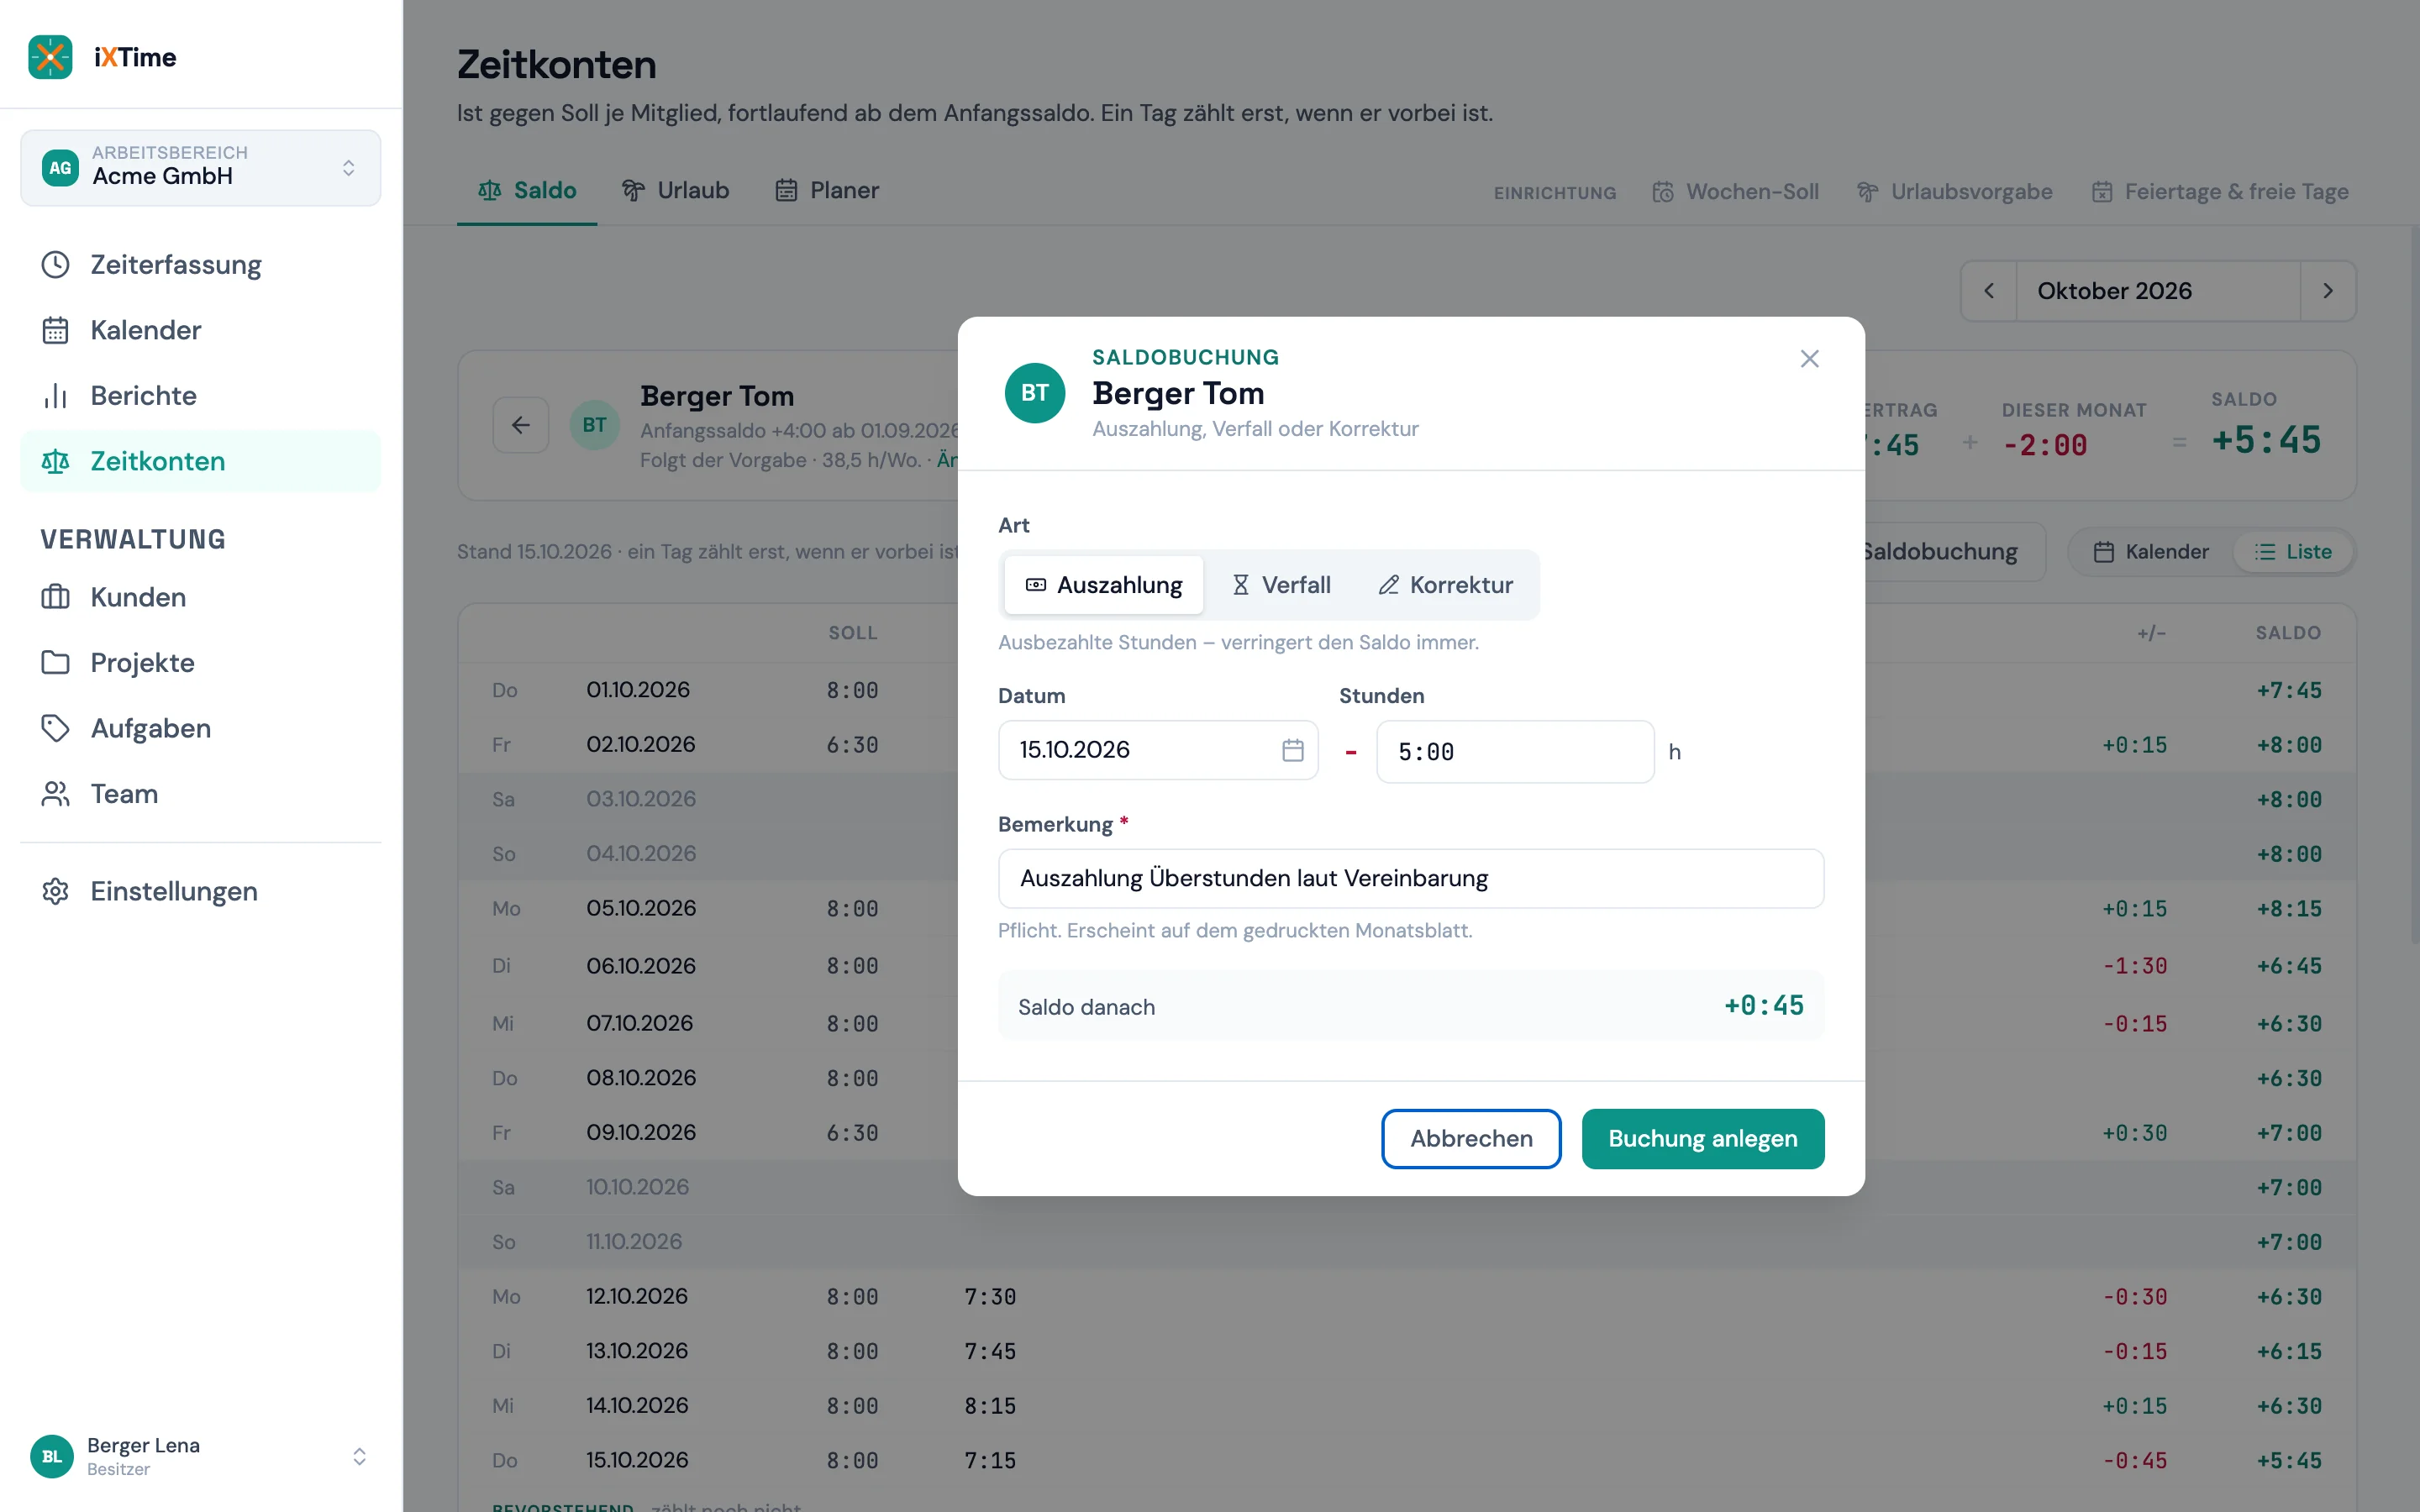Click the iXTime logo icon
Viewport: 2420px width, 1512px height.
(x=50, y=57)
